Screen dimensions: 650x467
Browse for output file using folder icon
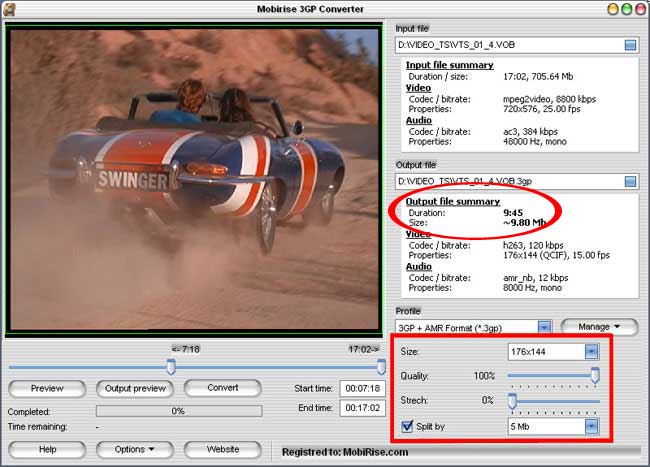[x=630, y=181]
